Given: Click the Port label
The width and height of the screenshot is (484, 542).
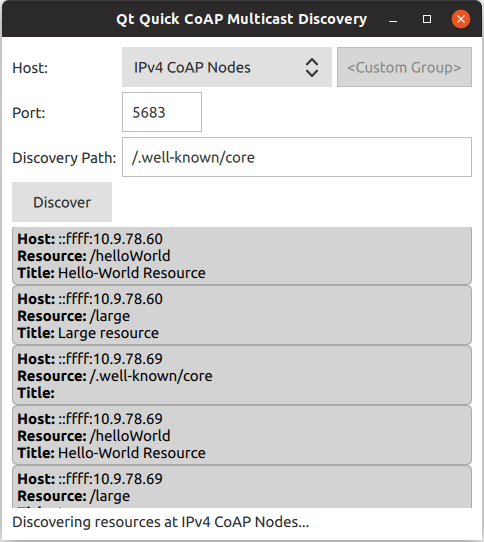Looking at the screenshot, I should point(29,113).
